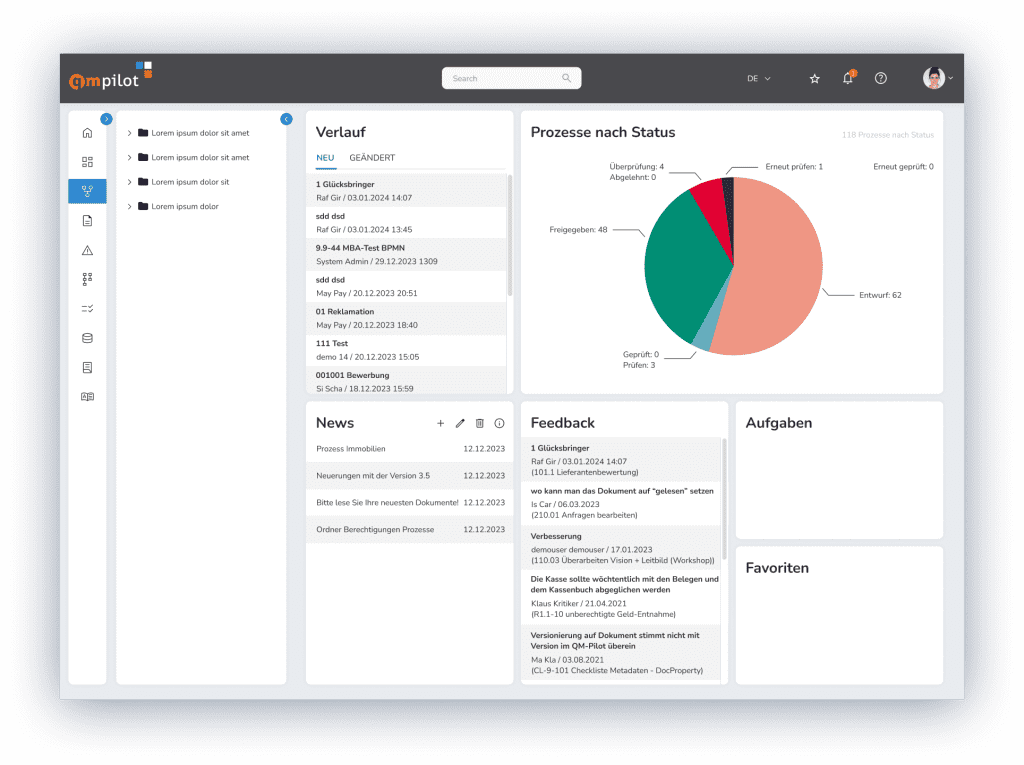Image resolution: width=1024 pixels, height=765 pixels.
Task: Expand the 'Lorem ipsum dolor sit' folder
Action: [130, 182]
